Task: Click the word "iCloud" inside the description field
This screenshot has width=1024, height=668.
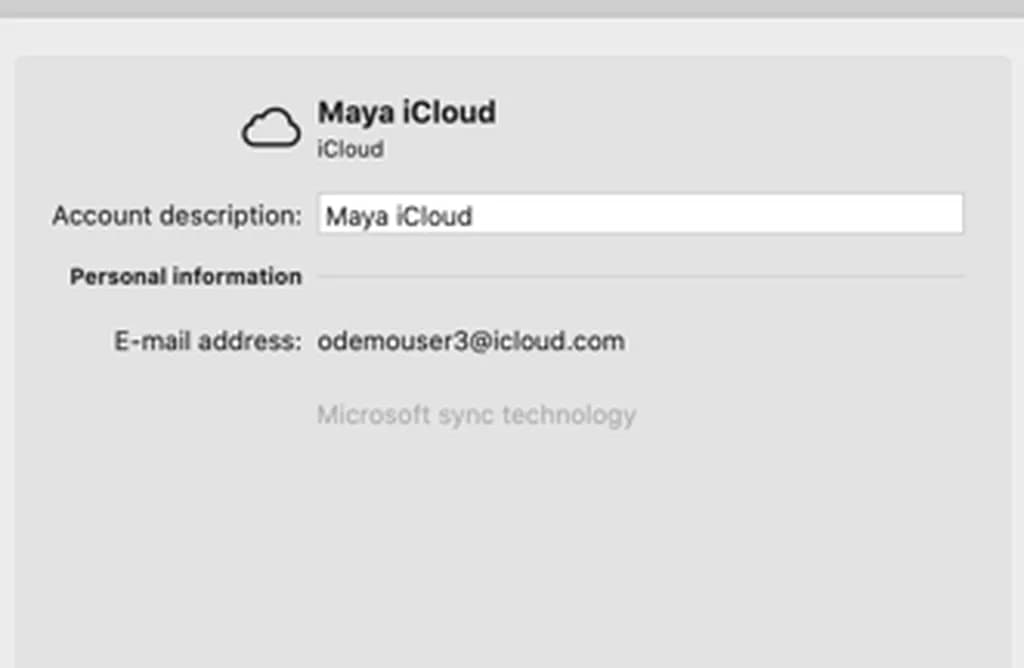Action: [x=434, y=216]
